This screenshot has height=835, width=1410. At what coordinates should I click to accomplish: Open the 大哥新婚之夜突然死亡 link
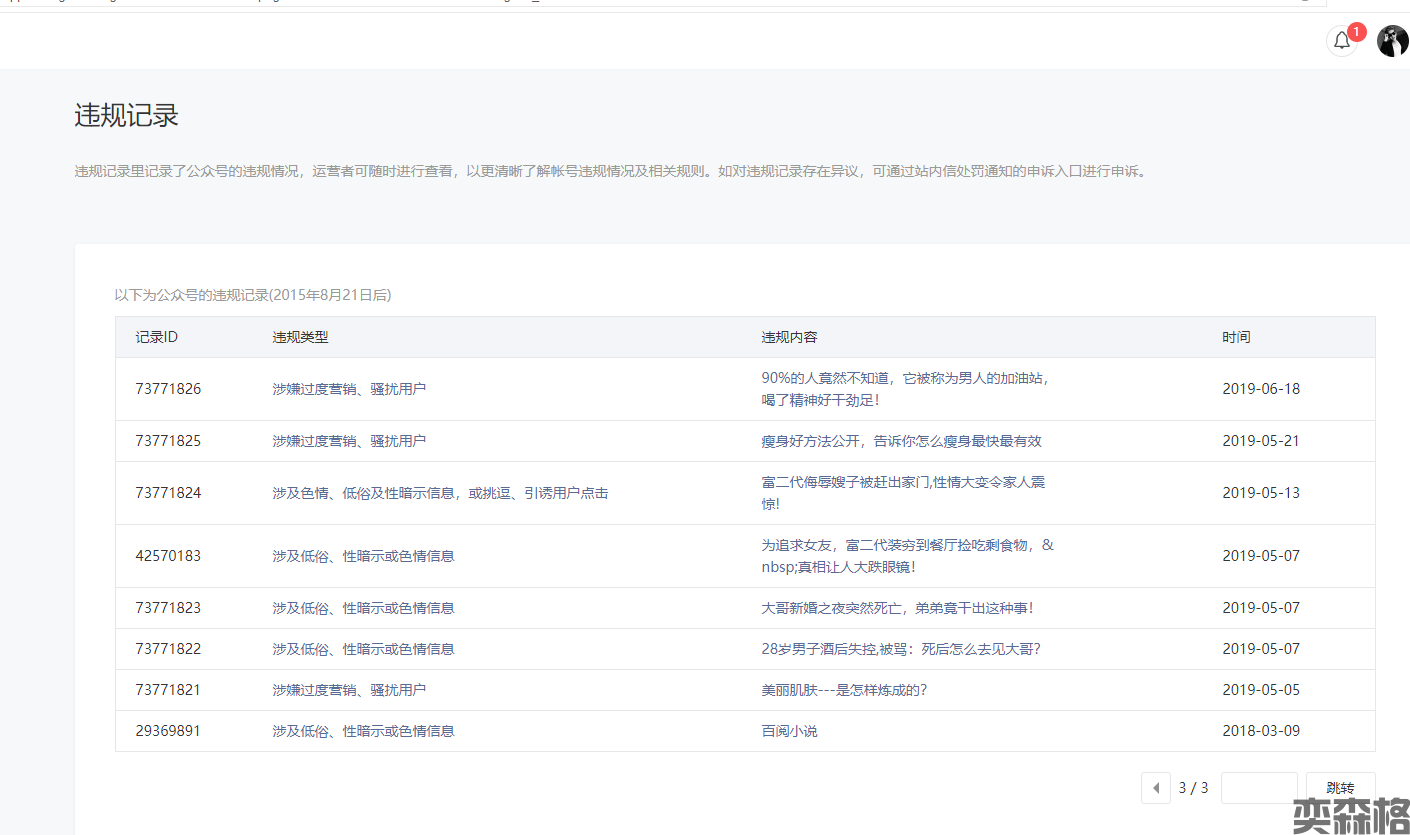tap(897, 608)
